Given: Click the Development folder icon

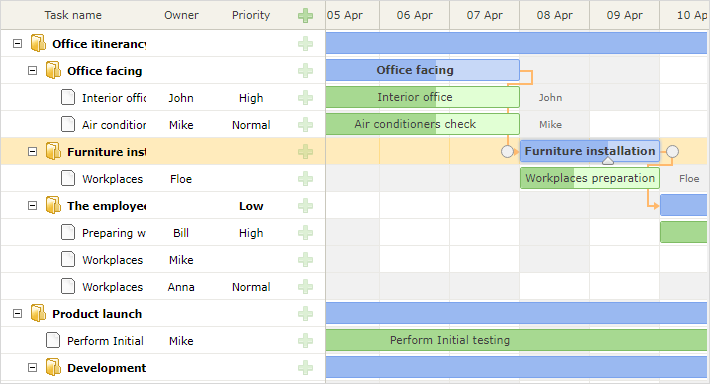Looking at the screenshot, I should (53, 367).
